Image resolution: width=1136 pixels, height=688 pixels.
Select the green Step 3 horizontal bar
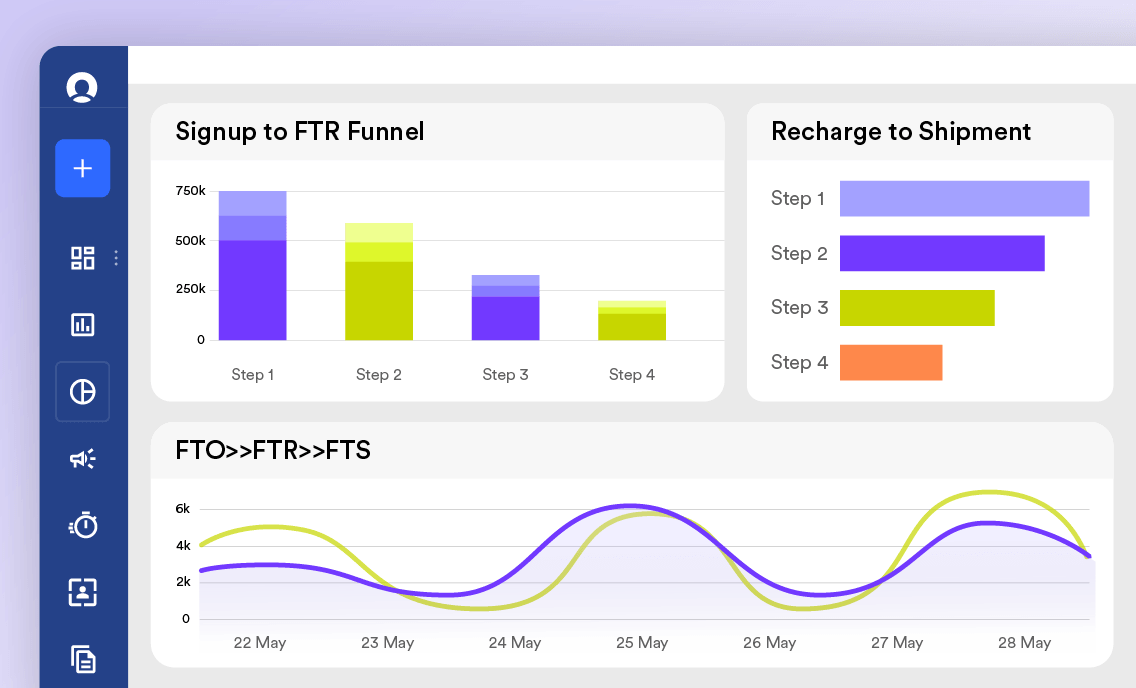pos(917,308)
